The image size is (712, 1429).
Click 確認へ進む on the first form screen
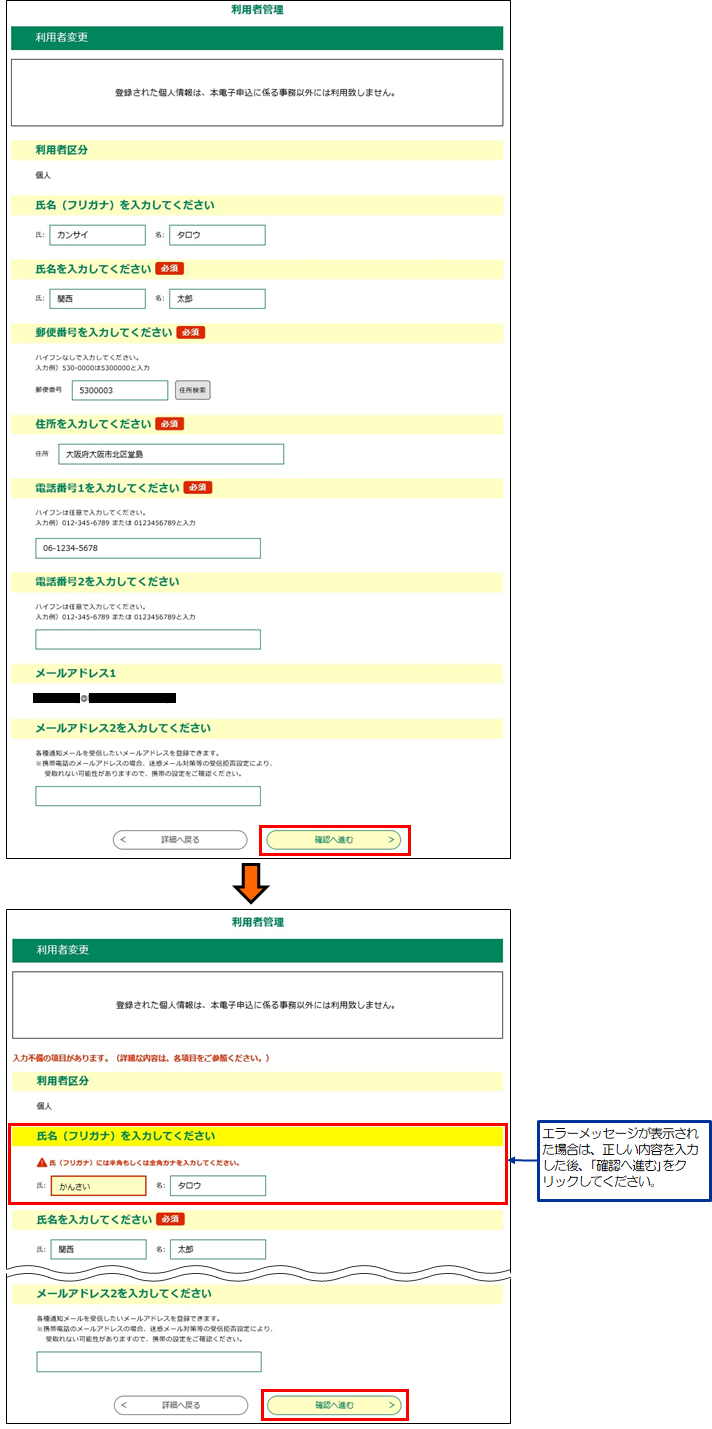pos(334,840)
